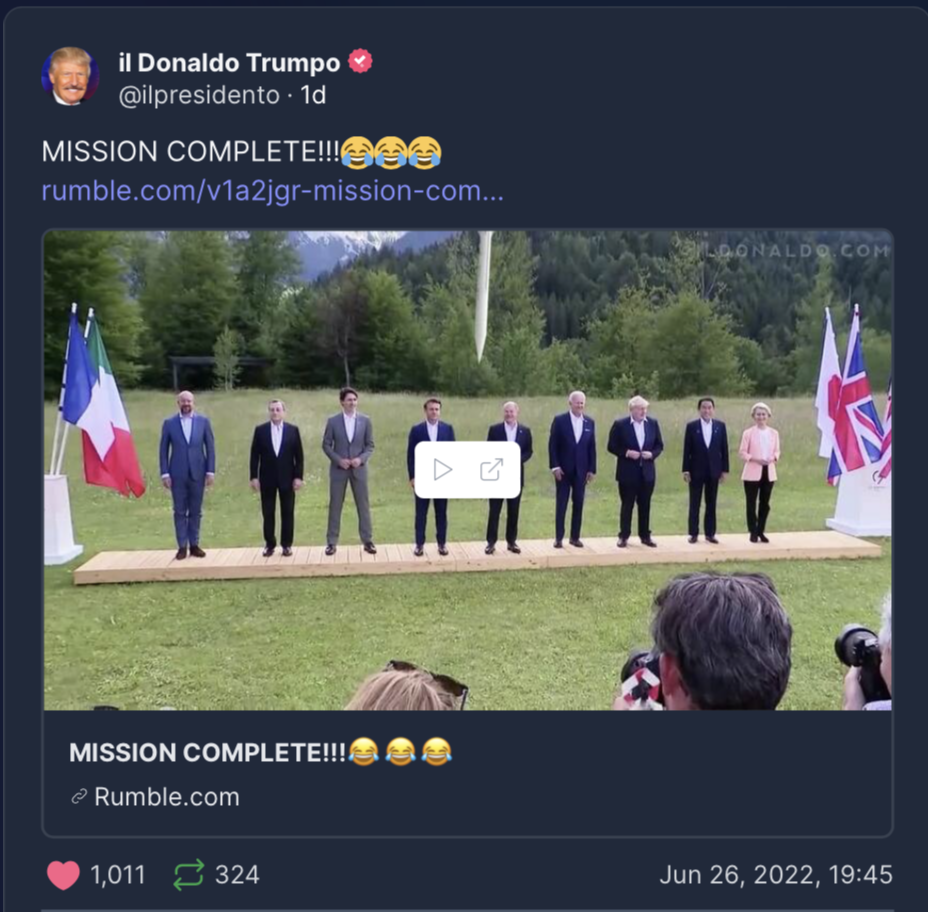Like the post with the heart icon
928x912 pixels.
63,875
